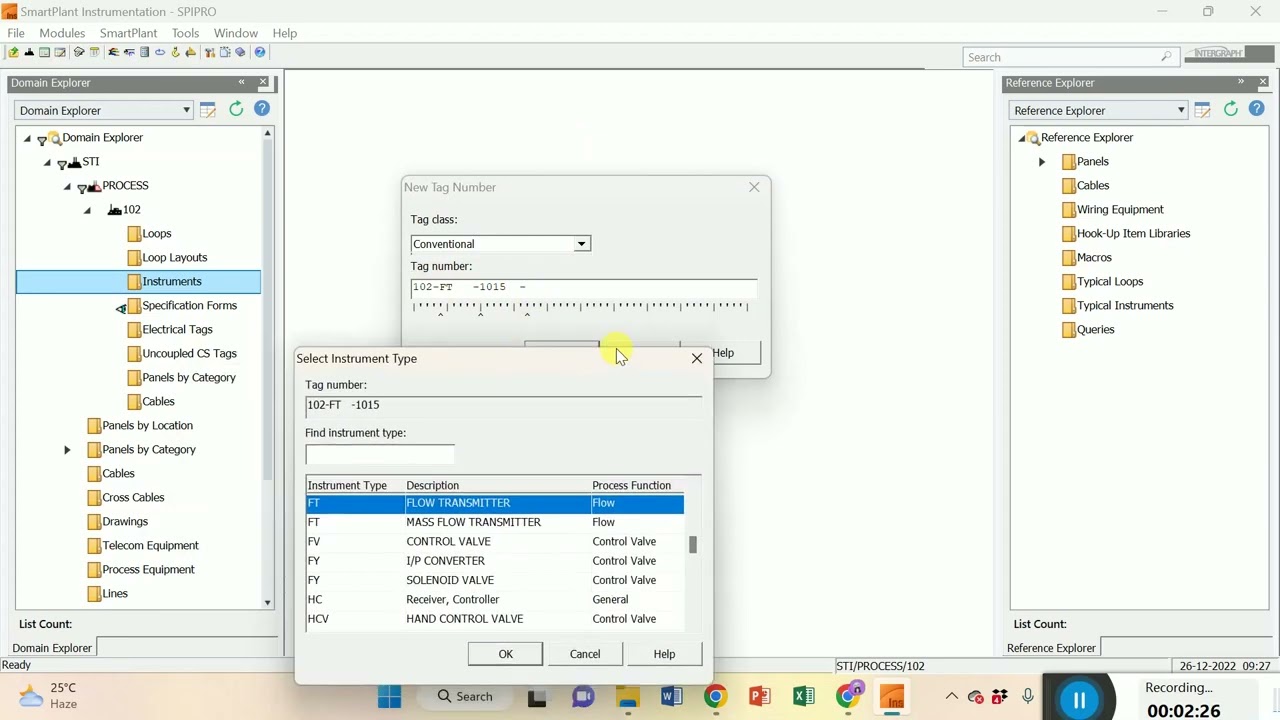Click Help in Select Instrument Type dialog
This screenshot has width=1280, height=720.
664,654
